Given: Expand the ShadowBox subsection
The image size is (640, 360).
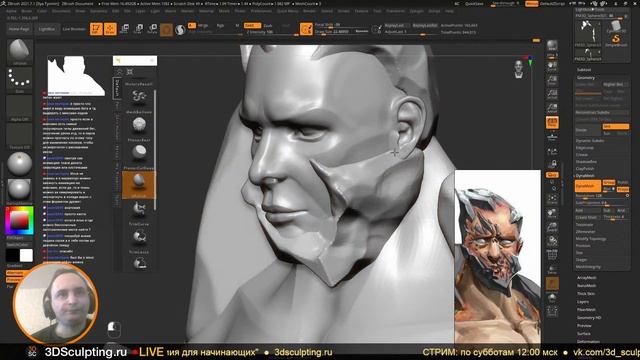Looking at the screenshot, I should click(586, 162).
